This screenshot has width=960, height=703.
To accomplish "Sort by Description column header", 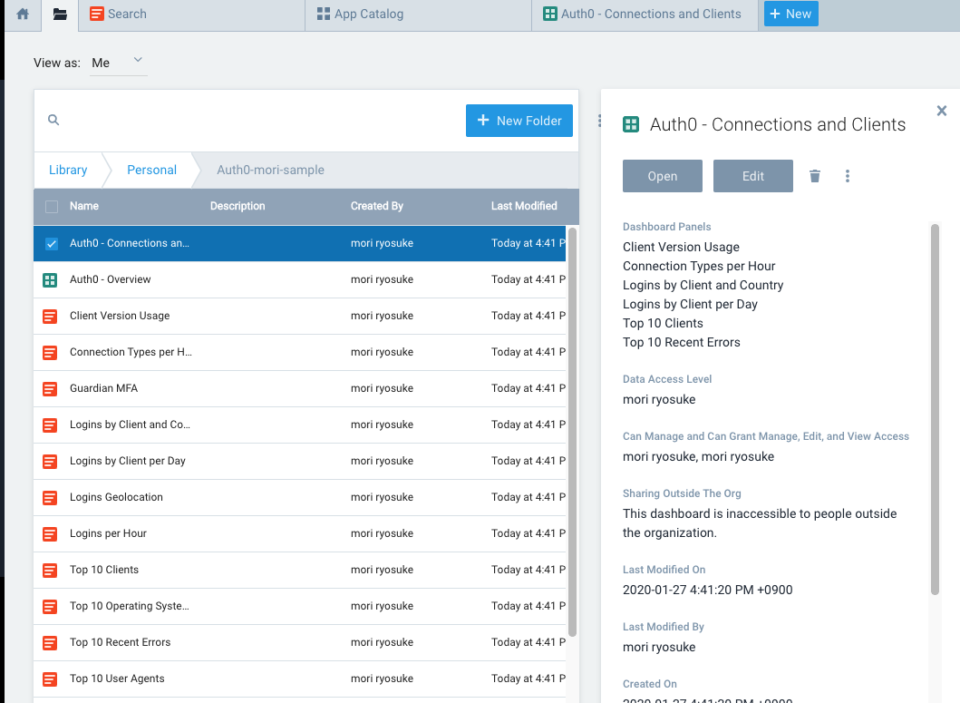I will pyautogui.click(x=238, y=206).
